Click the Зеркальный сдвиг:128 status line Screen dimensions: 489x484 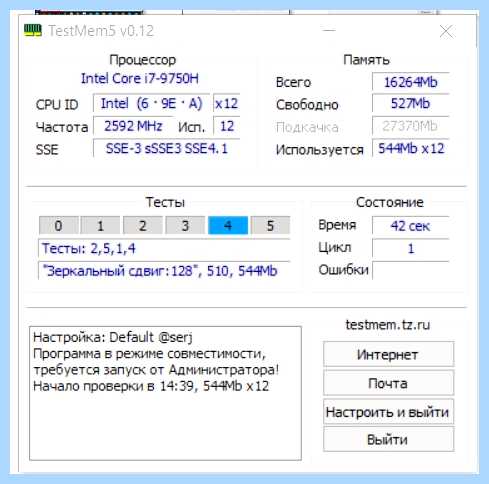164,271
